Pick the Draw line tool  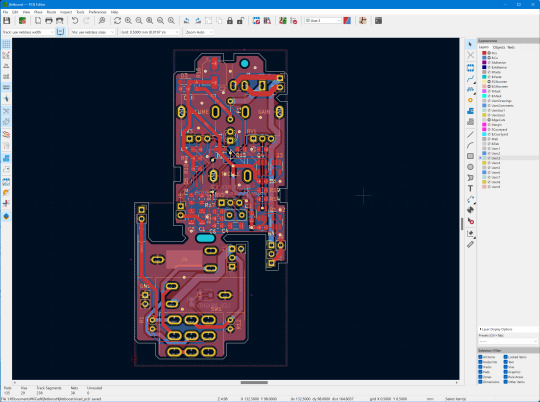[470, 135]
